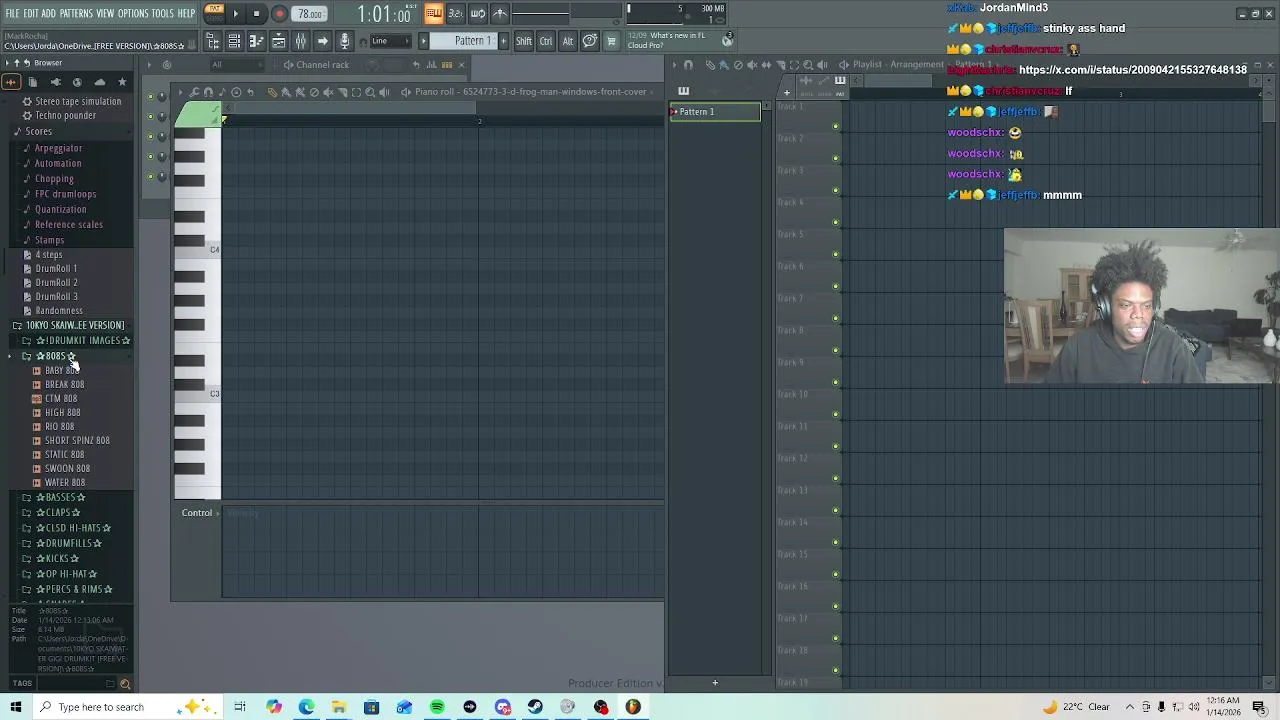Open the PATTERNS menu
This screenshot has height=720, width=1280.
76,14
